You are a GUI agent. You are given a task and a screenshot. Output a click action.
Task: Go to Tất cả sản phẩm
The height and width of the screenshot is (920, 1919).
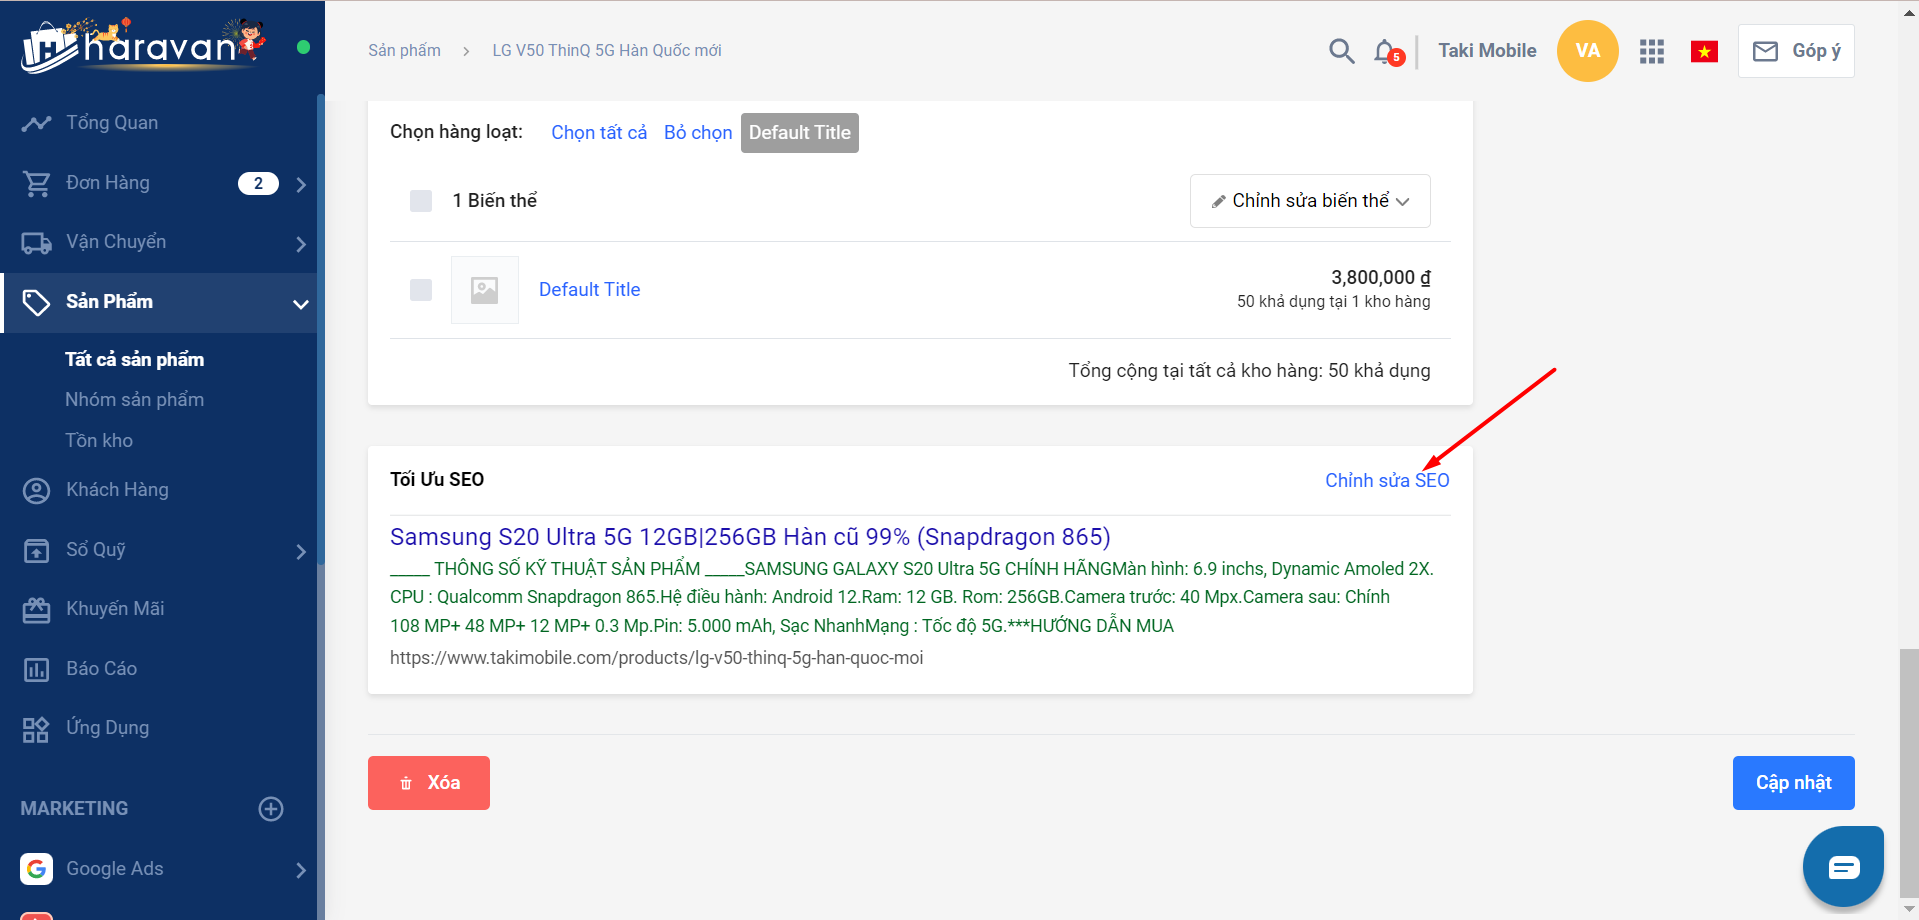pos(134,359)
